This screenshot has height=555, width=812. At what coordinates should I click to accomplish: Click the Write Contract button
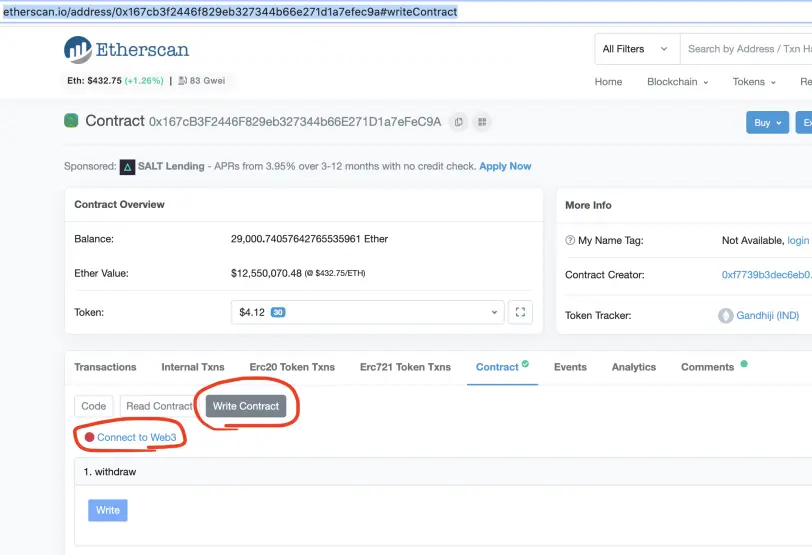point(246,406)
